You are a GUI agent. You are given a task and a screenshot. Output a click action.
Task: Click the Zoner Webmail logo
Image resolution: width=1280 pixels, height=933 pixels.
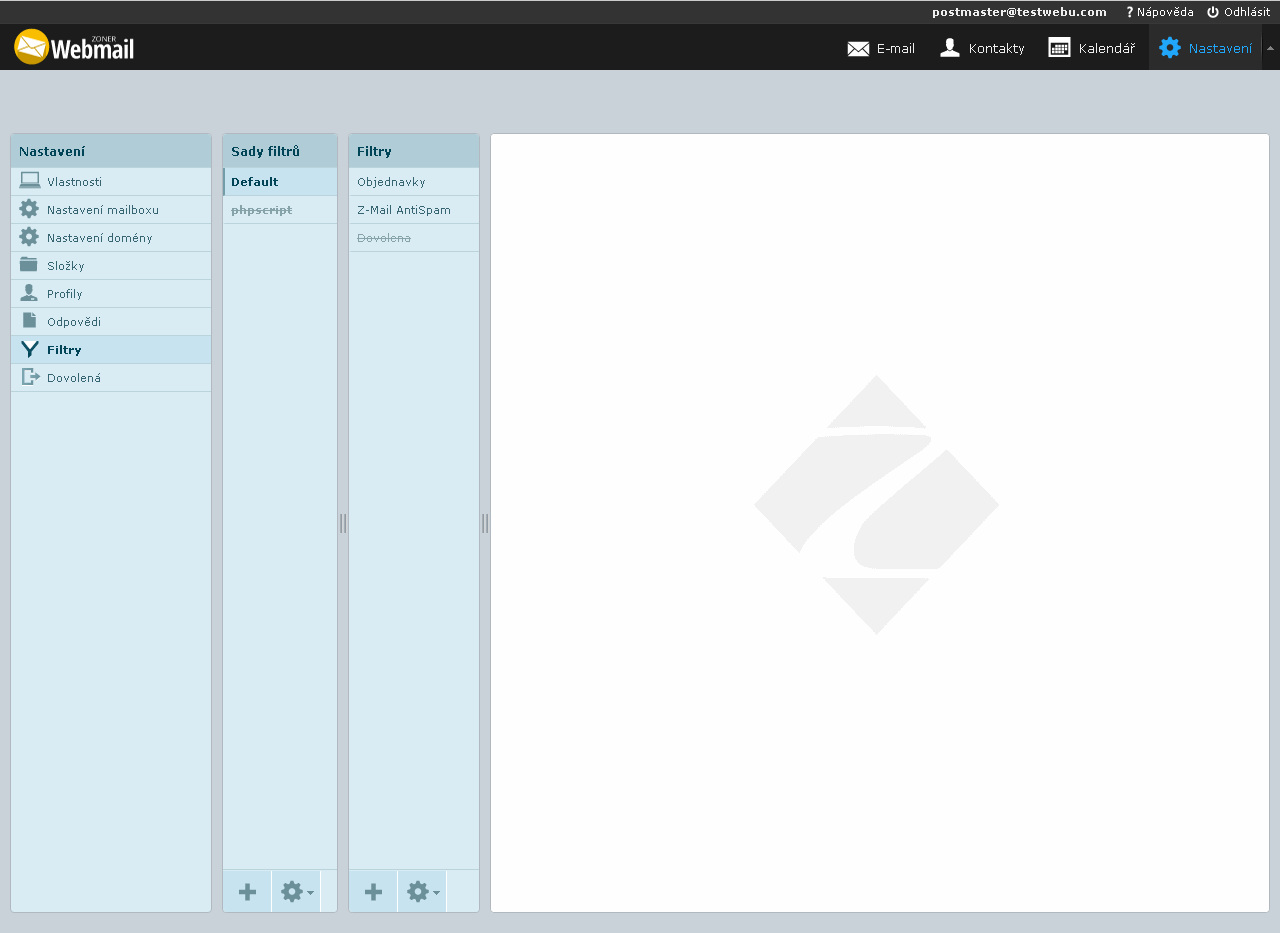(74, 46)
